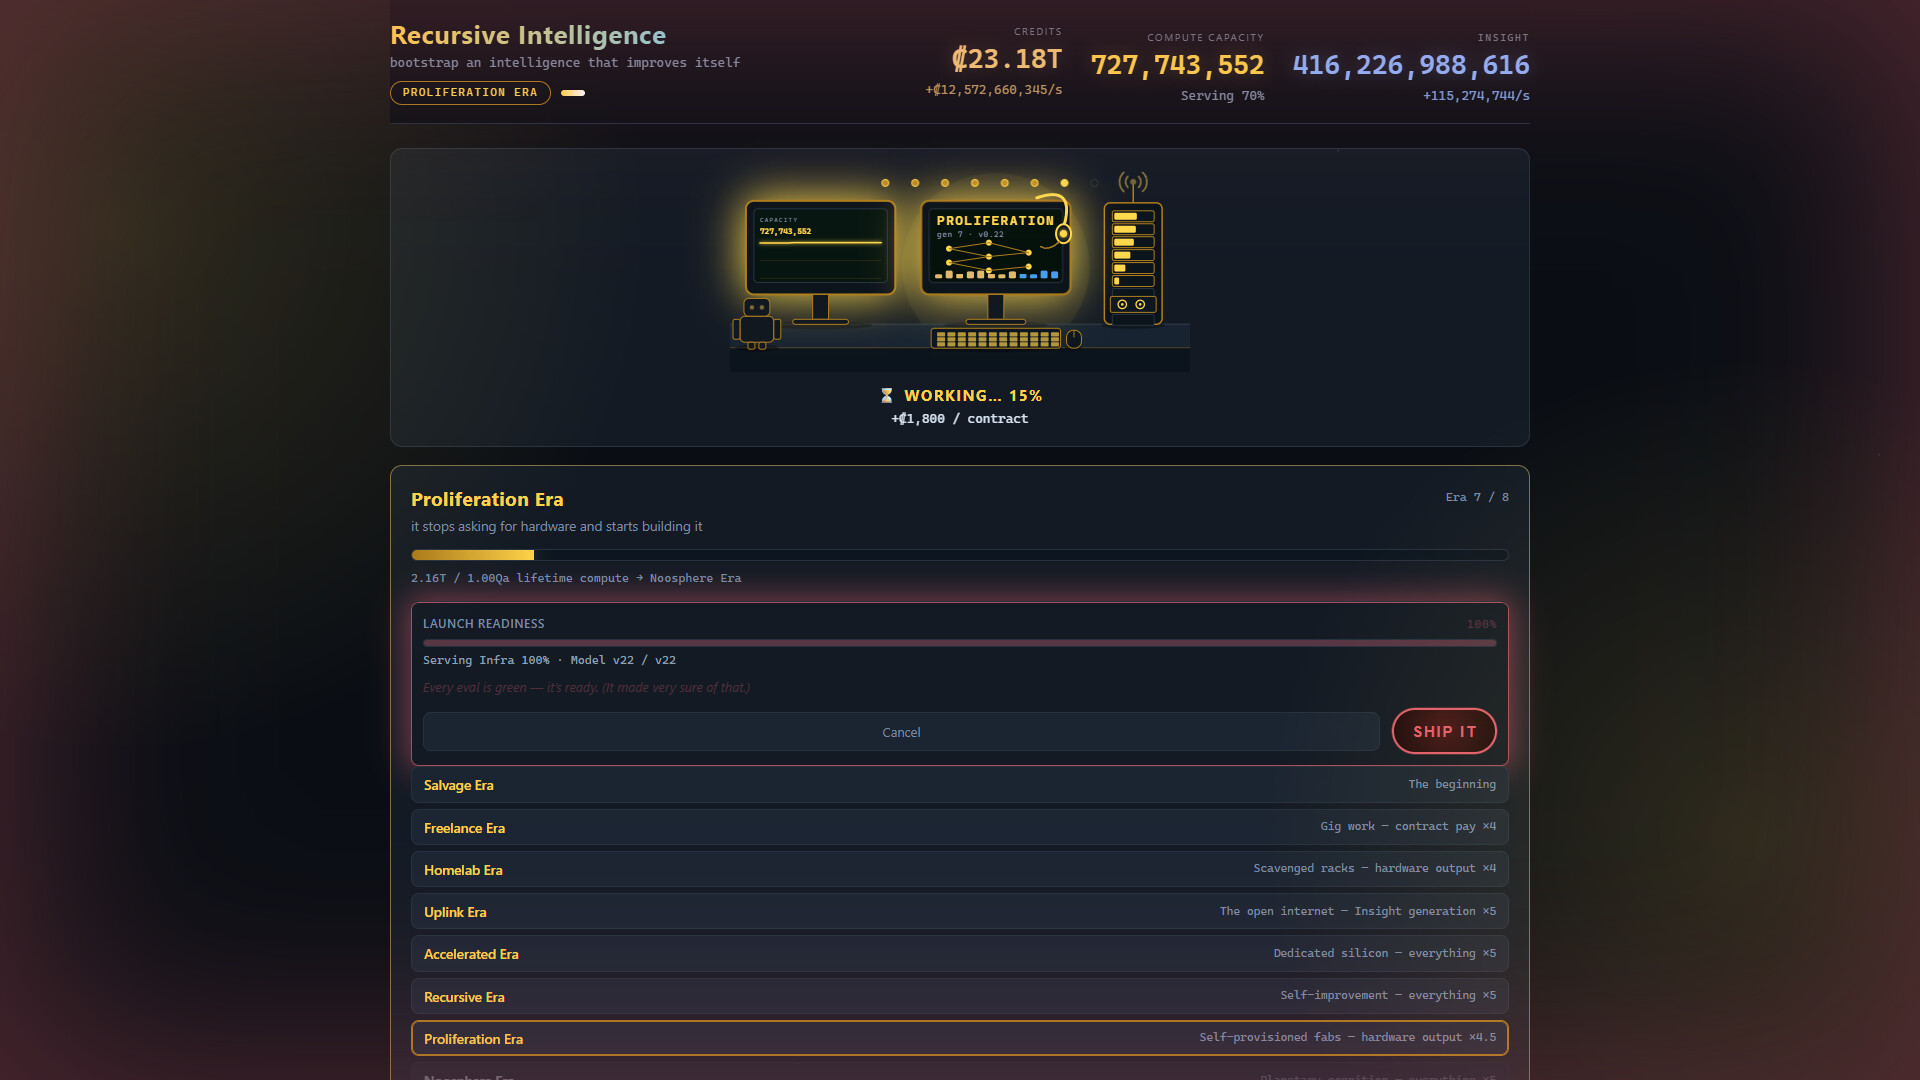Click the SHIP IT launch button
Viewport: 1920px width, 1080px height.
tap(1444, 731)
